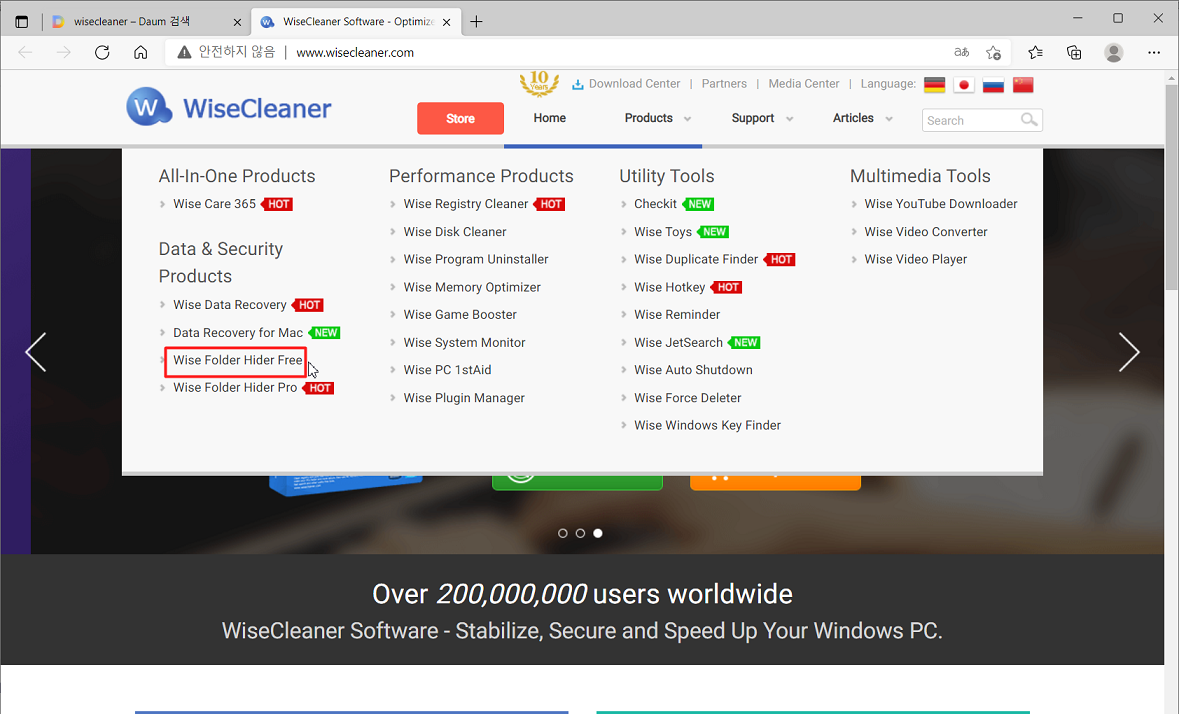Go to browser home icon

(x=141, y=53)
